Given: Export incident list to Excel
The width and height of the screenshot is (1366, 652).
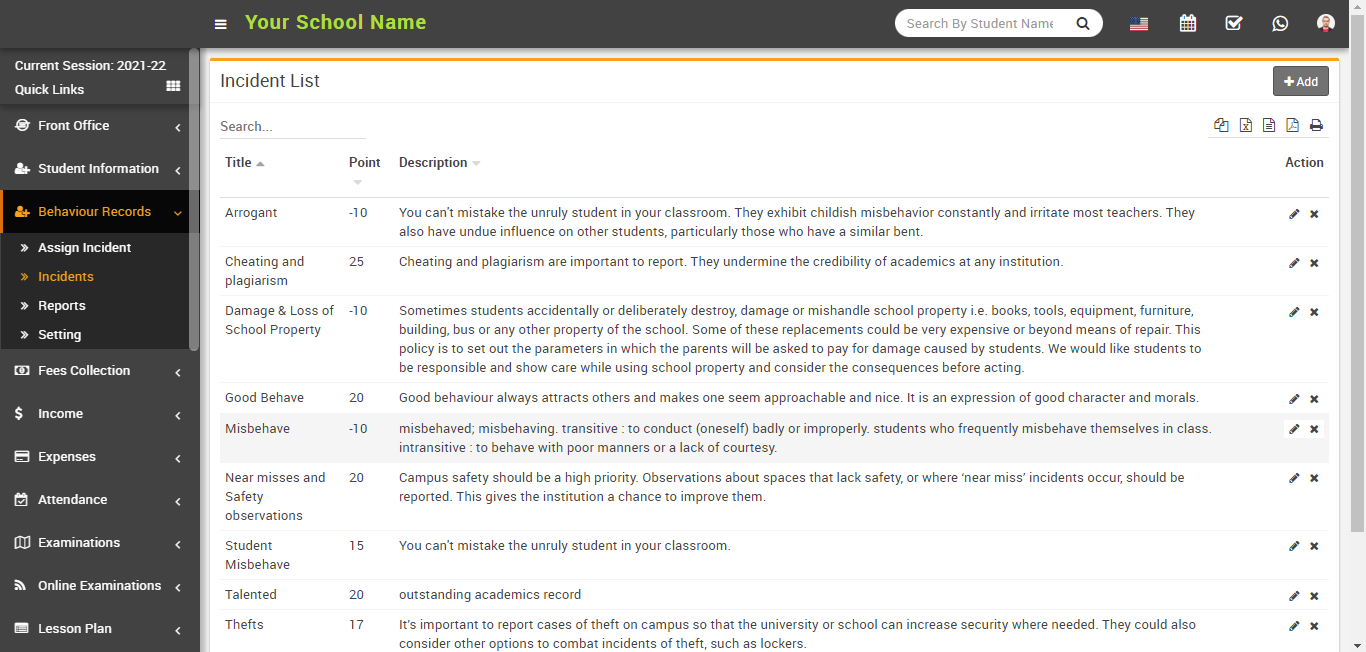Looking at the screenshot, I should pos(1245,125).
